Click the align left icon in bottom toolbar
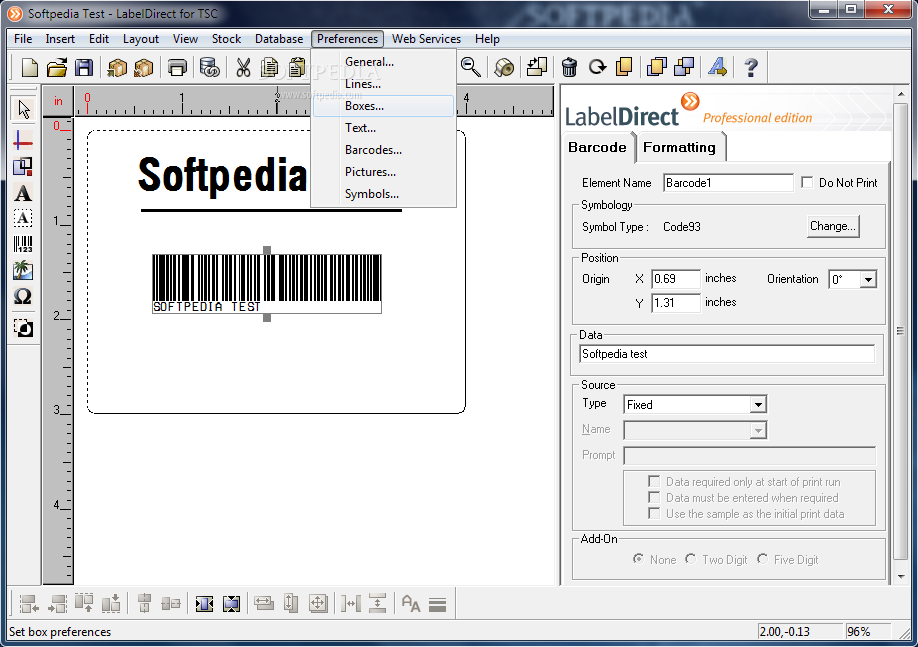The height and width of the screenshot is (647, 918). tap(29, 604)
